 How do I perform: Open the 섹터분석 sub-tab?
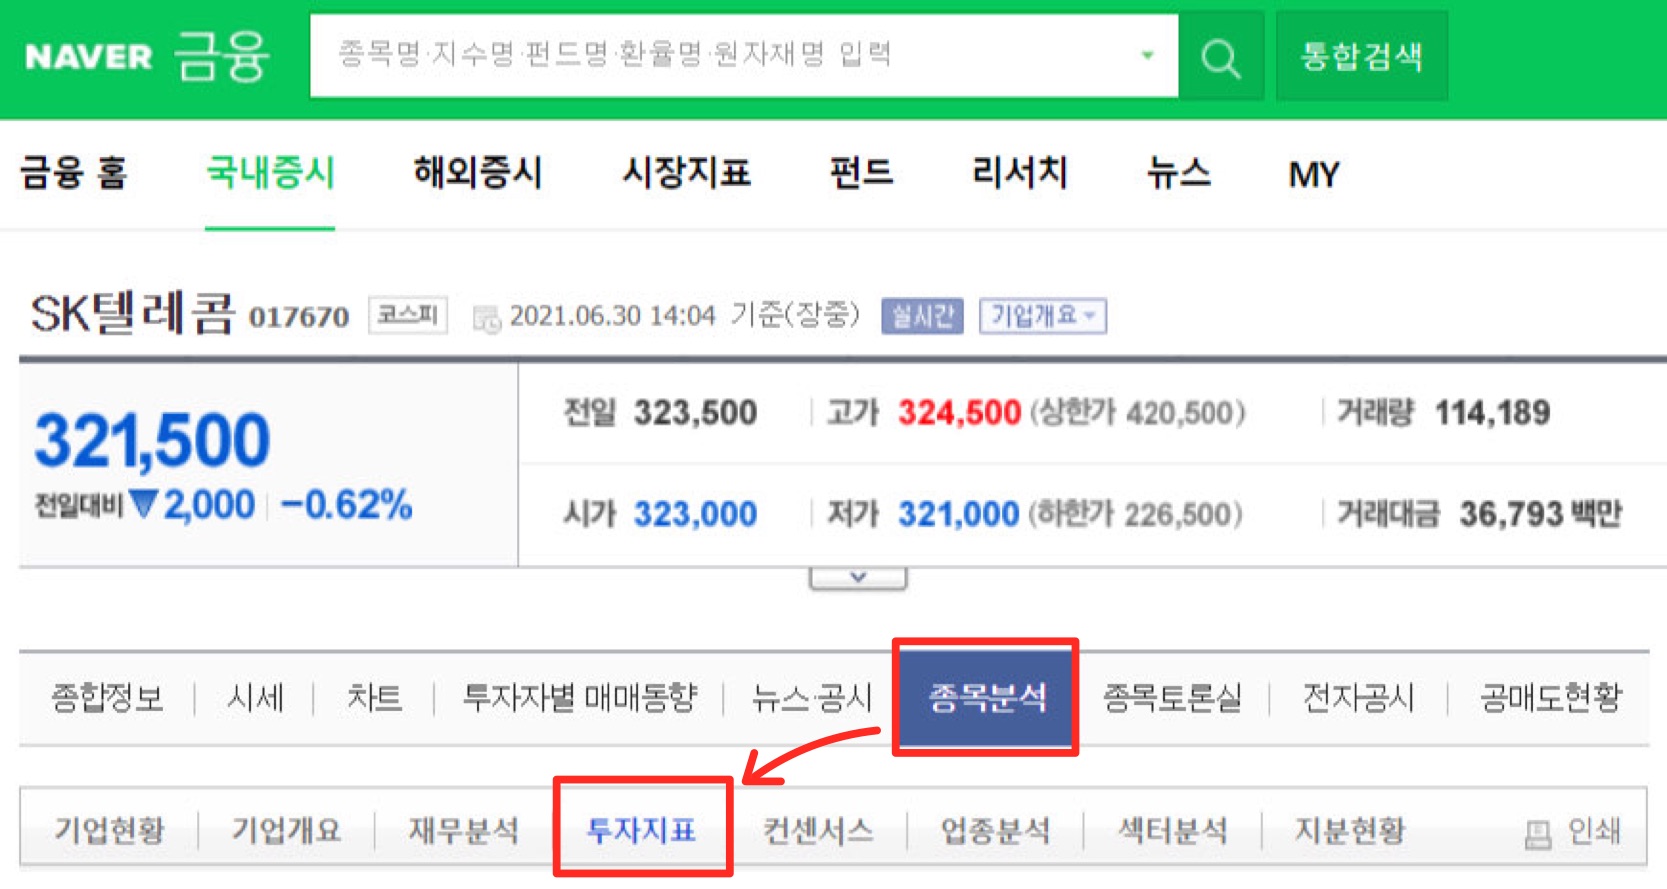coord(1172,830)
